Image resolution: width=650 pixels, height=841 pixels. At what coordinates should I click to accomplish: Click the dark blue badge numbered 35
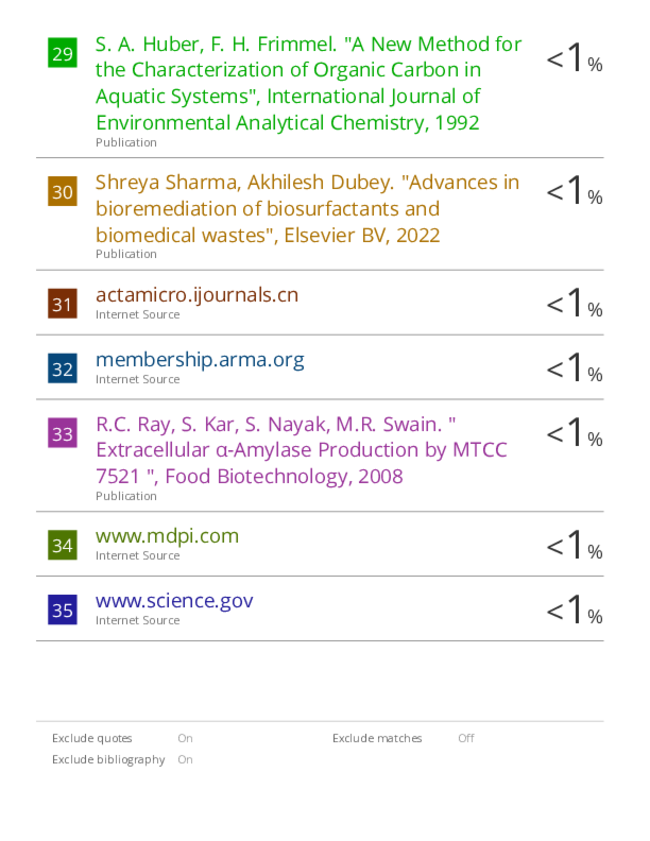pos(62,609)
